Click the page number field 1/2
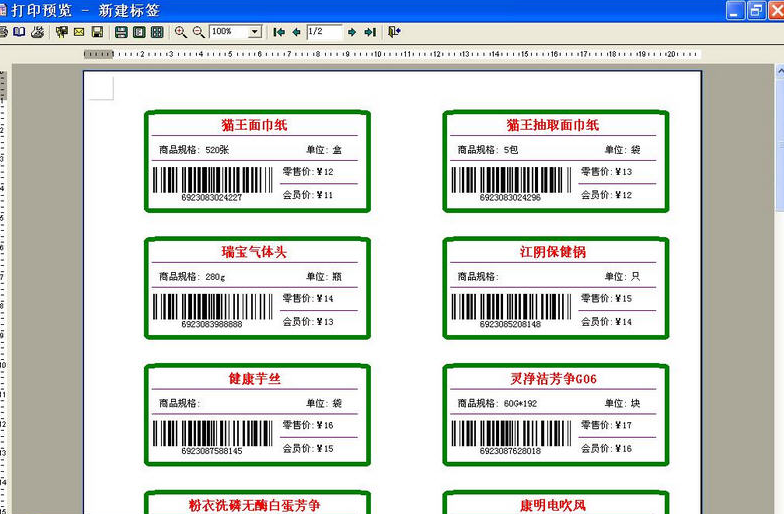Screen dimensions: 784x514 click(324, 32)
